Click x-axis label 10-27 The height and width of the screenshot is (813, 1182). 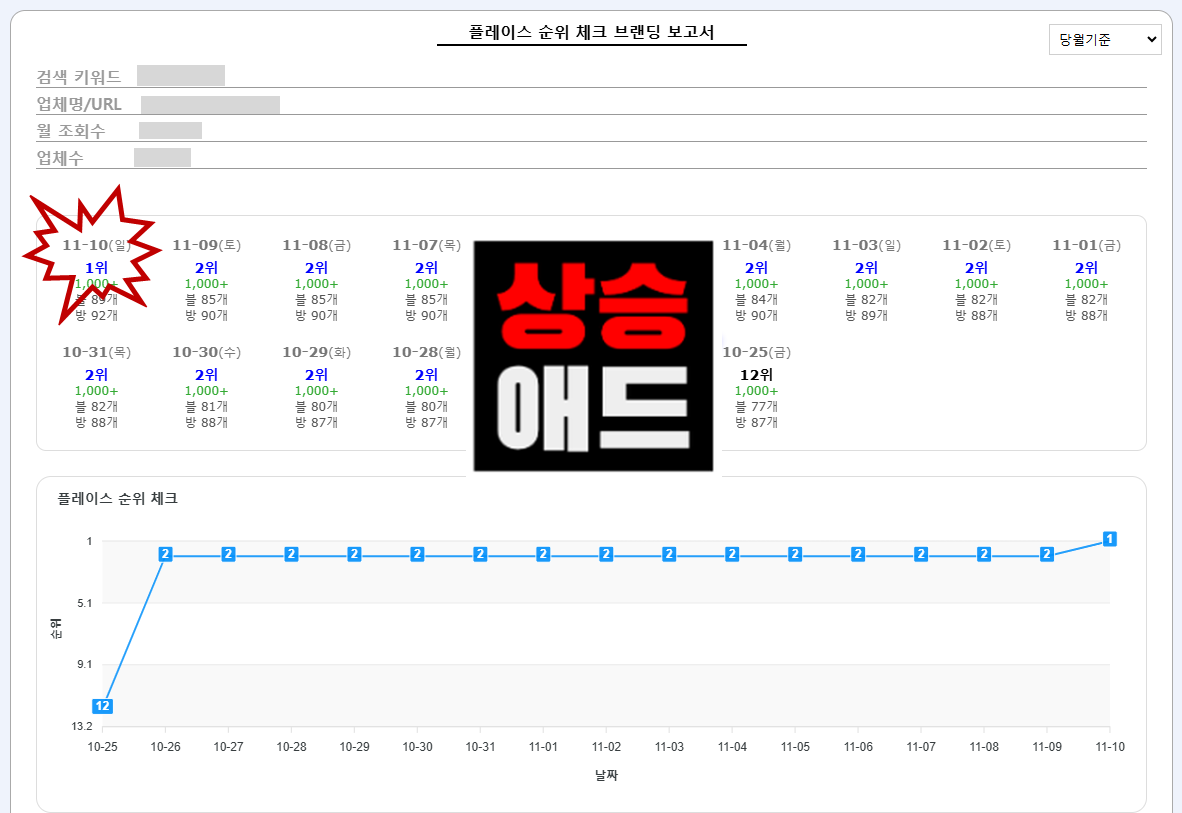coord(228,747)
